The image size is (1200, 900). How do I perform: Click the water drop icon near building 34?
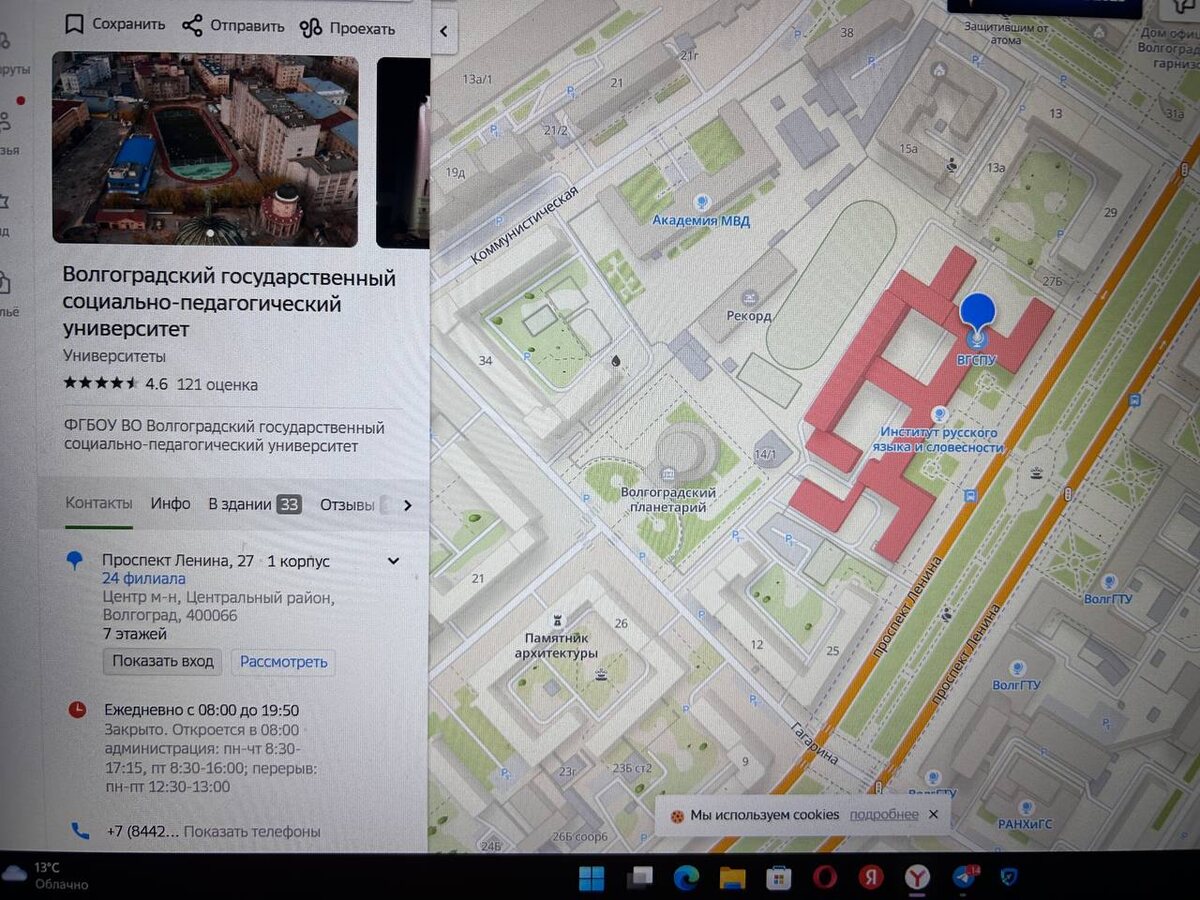click(x=615, y=360)
